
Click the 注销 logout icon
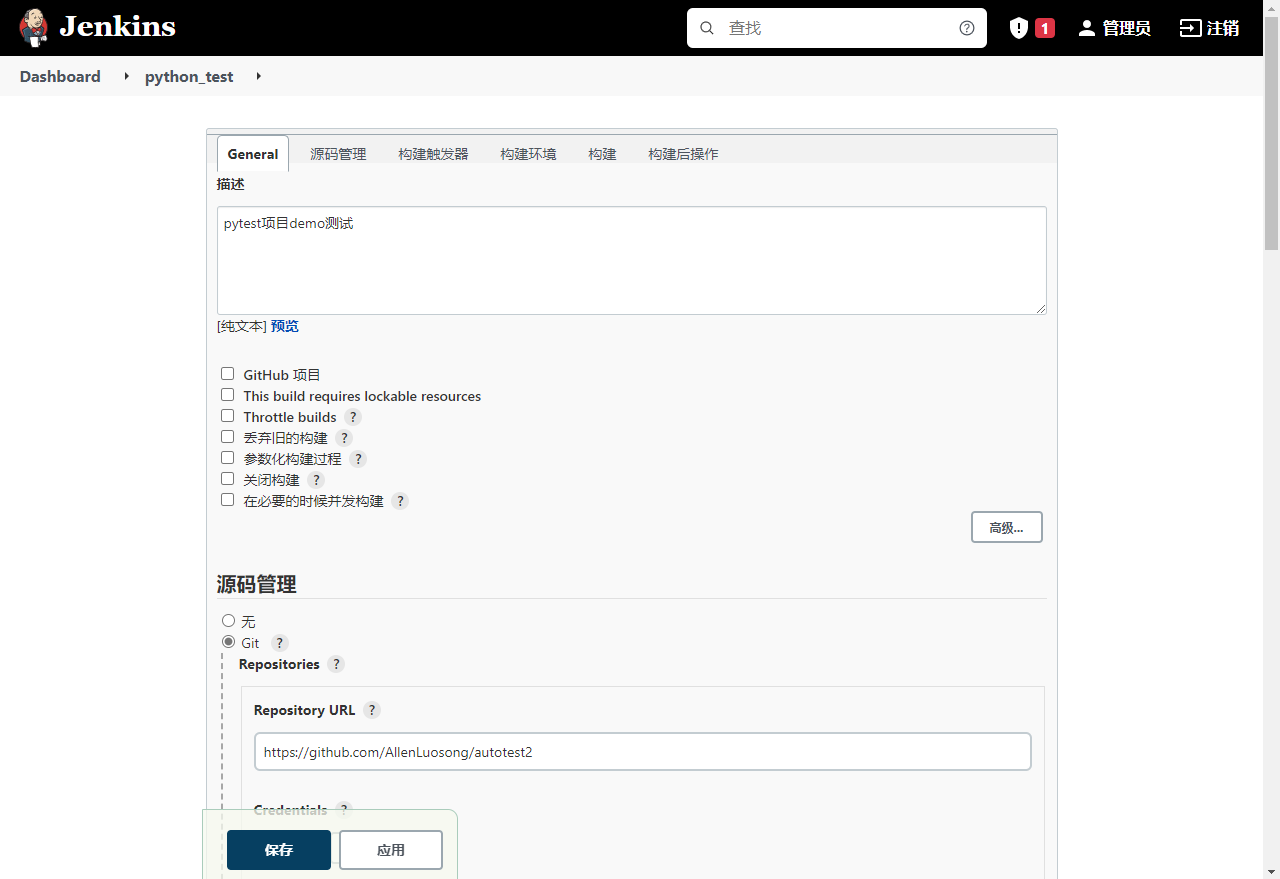click(x=1190, y=28)
